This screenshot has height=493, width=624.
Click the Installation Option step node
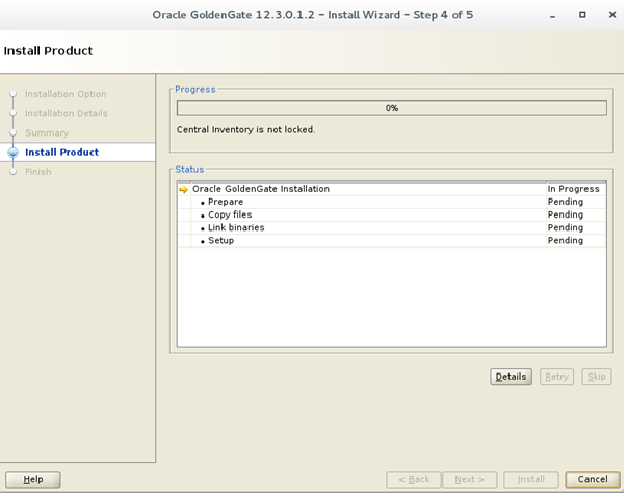tap(13, 94)
